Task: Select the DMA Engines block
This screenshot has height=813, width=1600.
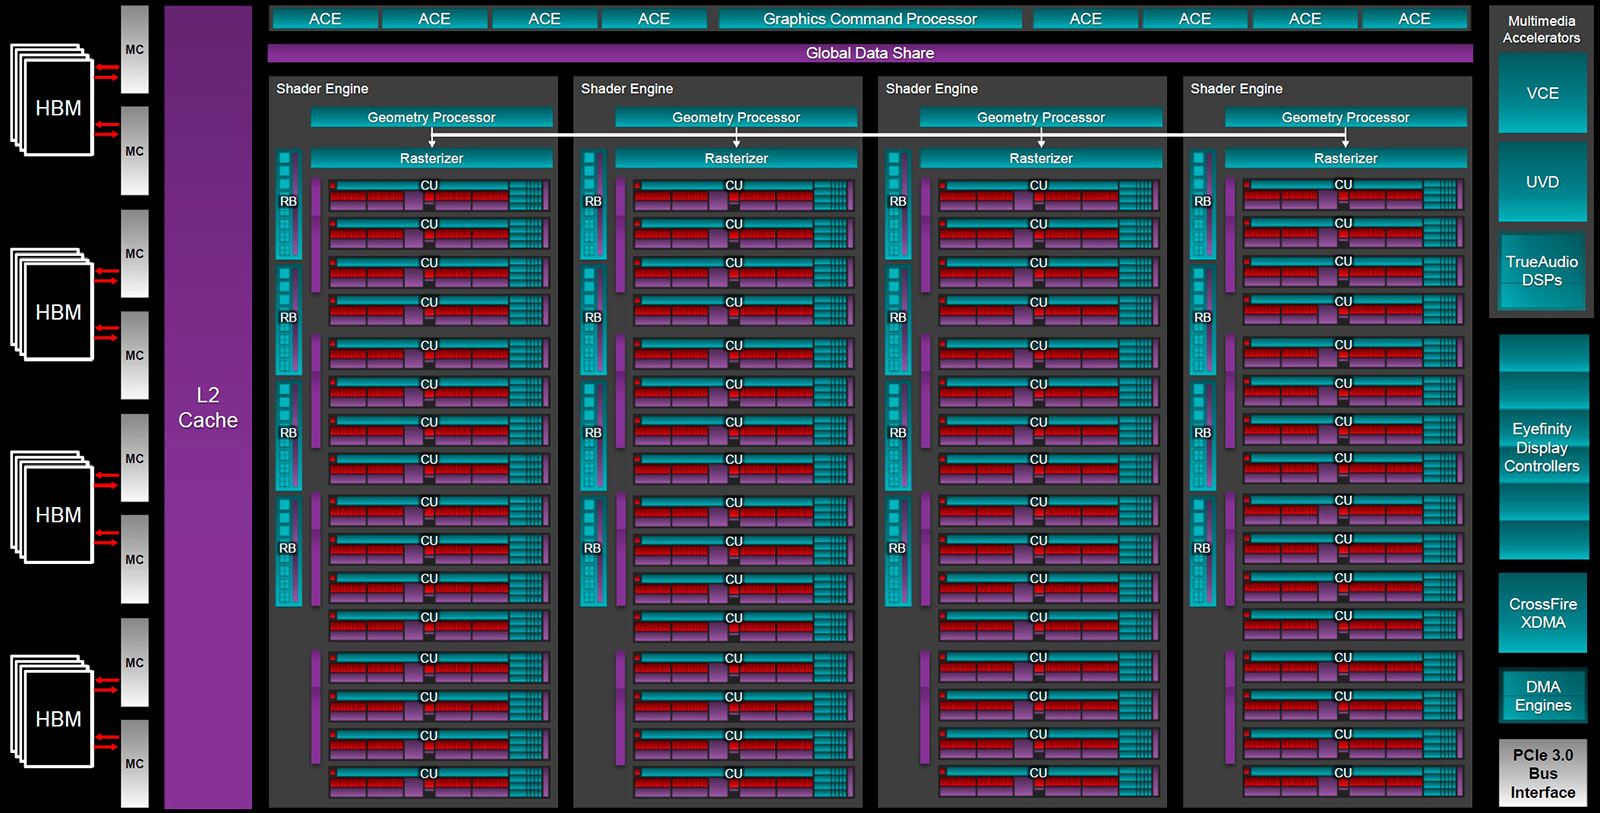Action: pos(1542,696)
